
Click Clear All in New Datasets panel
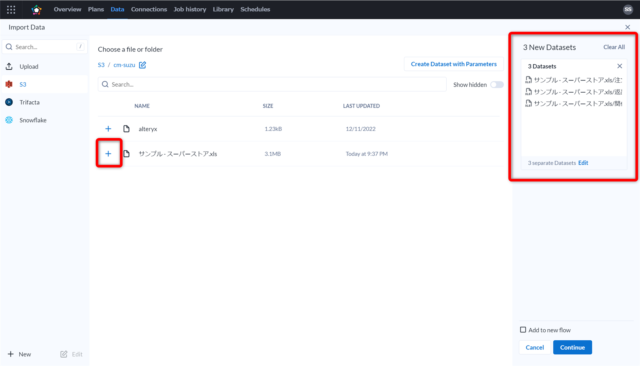(614, 47)
